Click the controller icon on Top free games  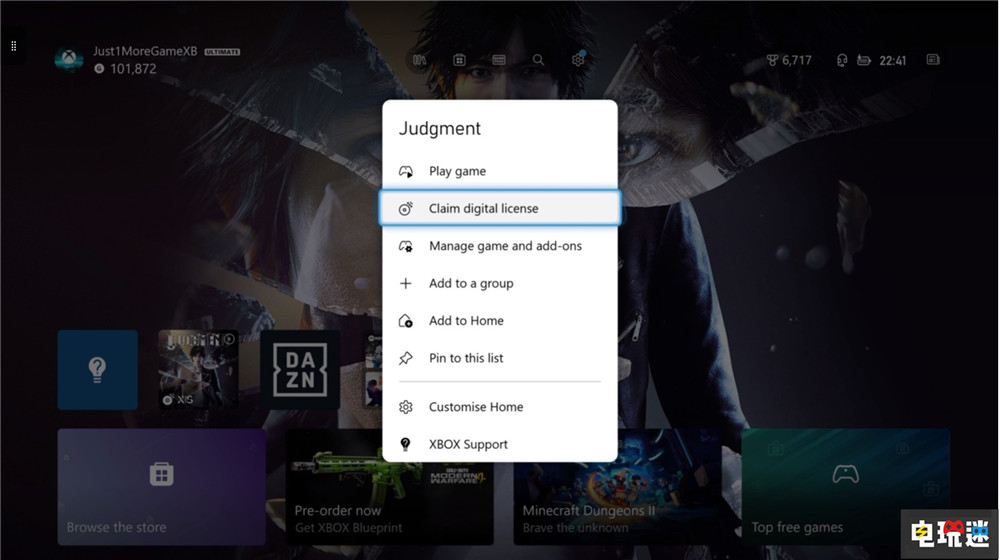click(x=846, y=474)
